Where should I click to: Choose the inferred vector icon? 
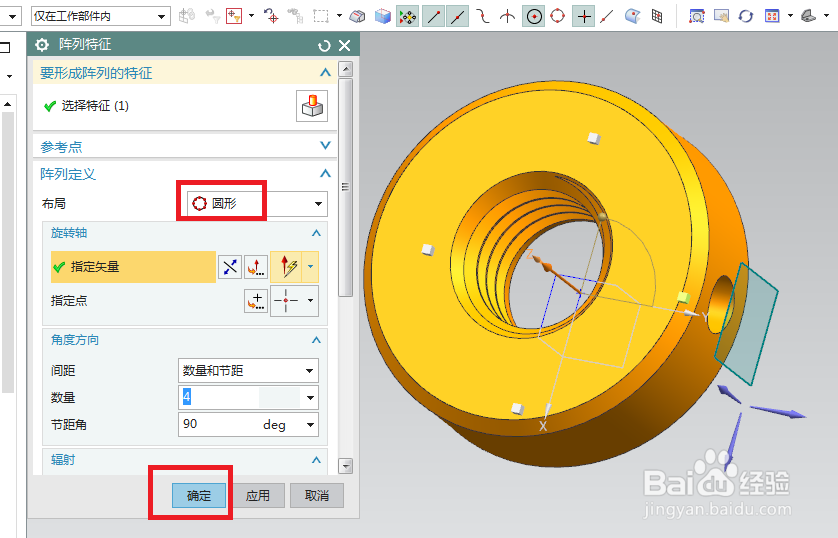tap(286, 267)
